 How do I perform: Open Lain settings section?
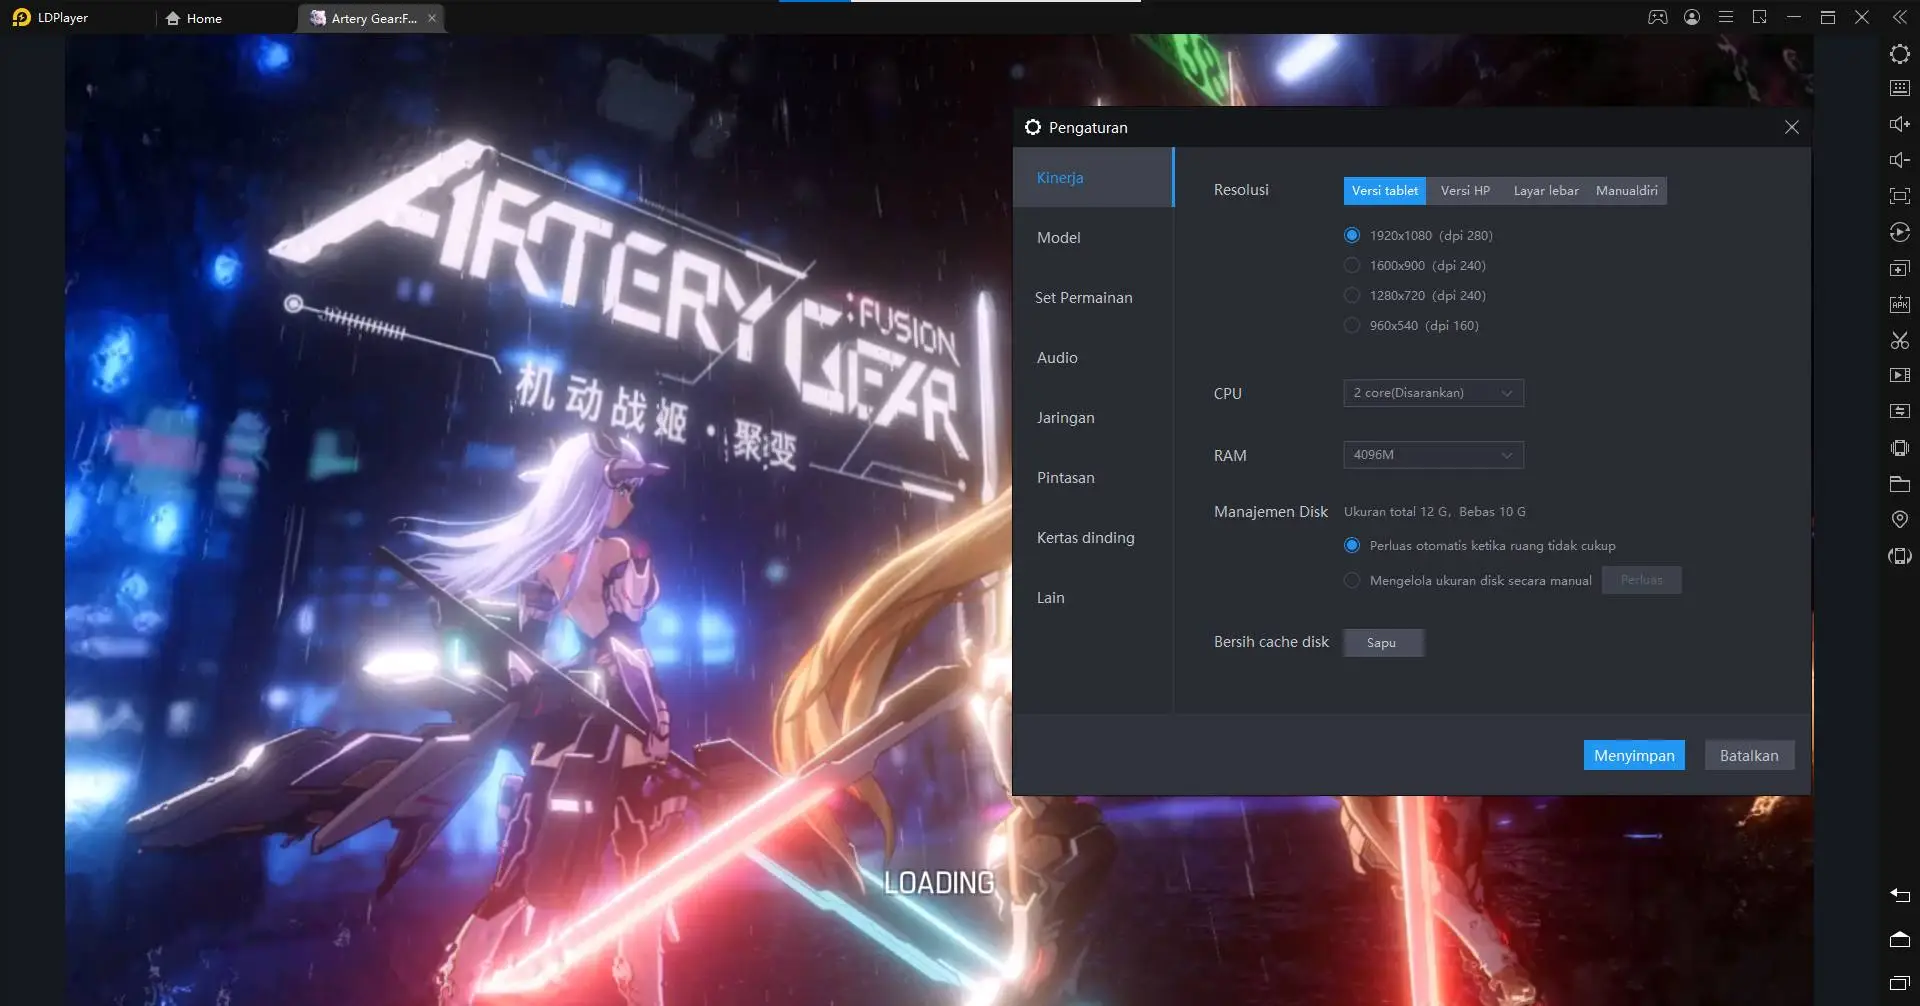tap(1093, 597)
